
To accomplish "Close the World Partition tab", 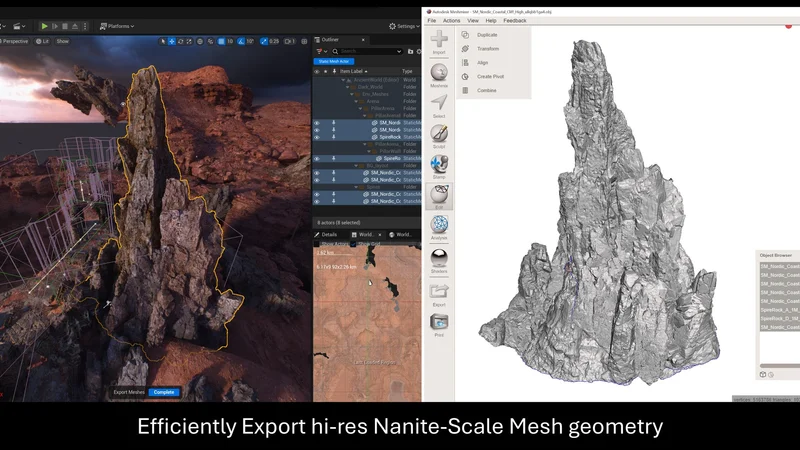I will [x=380, y=235].
